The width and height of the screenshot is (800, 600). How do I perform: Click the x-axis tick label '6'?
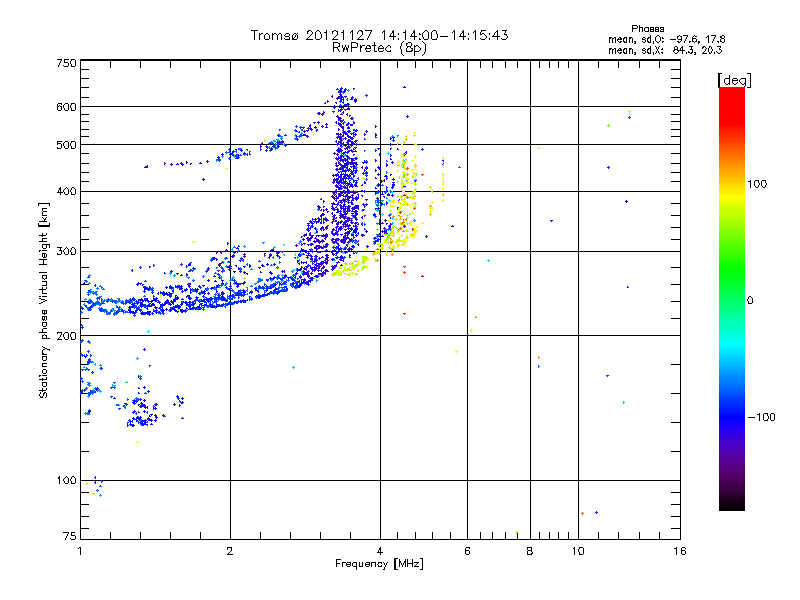467,551
